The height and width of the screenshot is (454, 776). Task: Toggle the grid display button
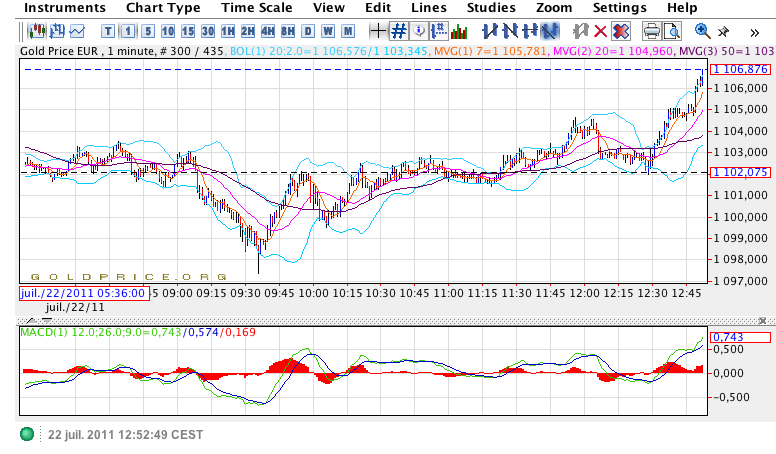coord(398,30)
